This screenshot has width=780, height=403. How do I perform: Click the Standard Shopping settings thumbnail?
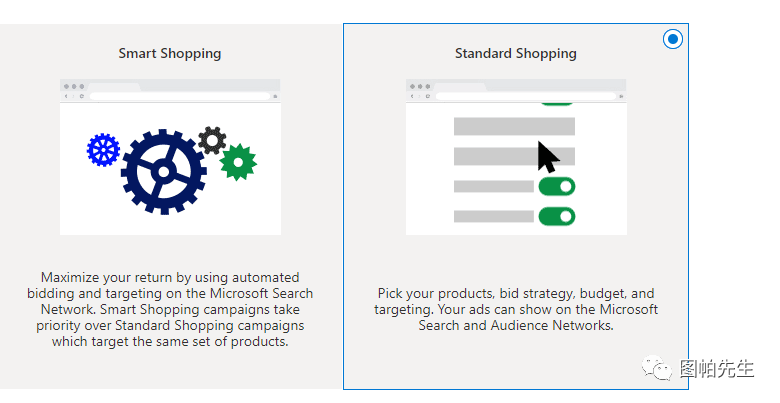[516, 157]
